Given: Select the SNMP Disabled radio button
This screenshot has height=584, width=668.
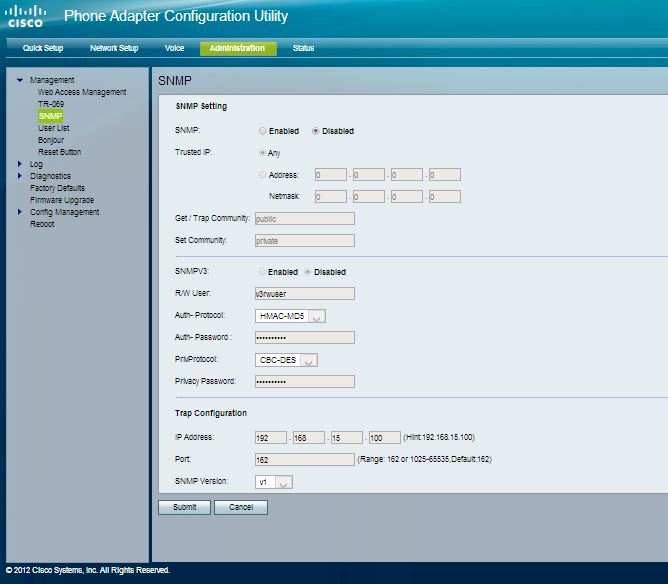Looking at the screenshot, I should tap(316, 131).
